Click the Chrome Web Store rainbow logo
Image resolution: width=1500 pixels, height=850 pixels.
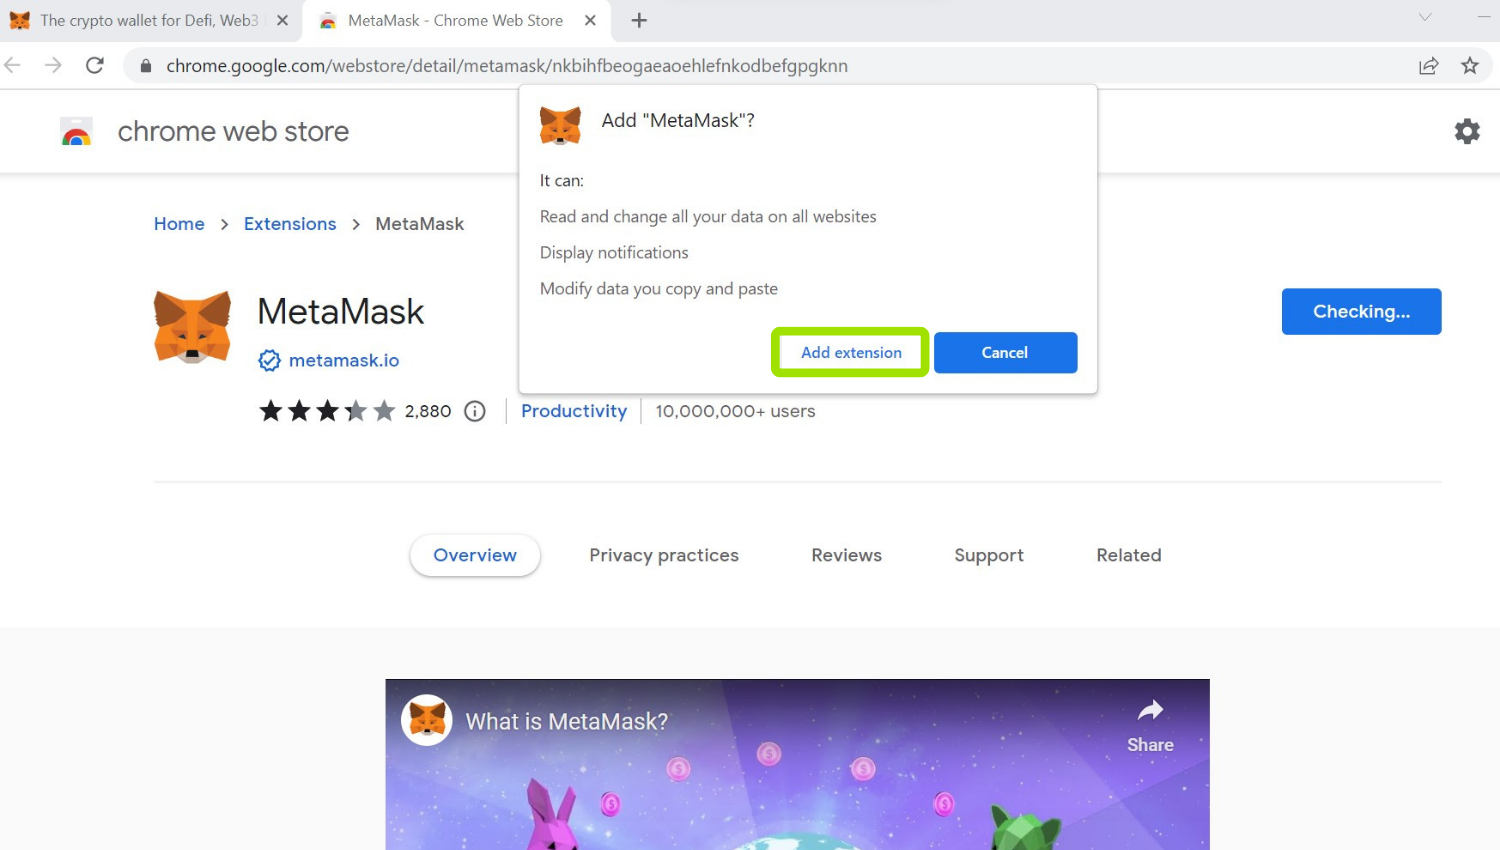click(77, 132)
